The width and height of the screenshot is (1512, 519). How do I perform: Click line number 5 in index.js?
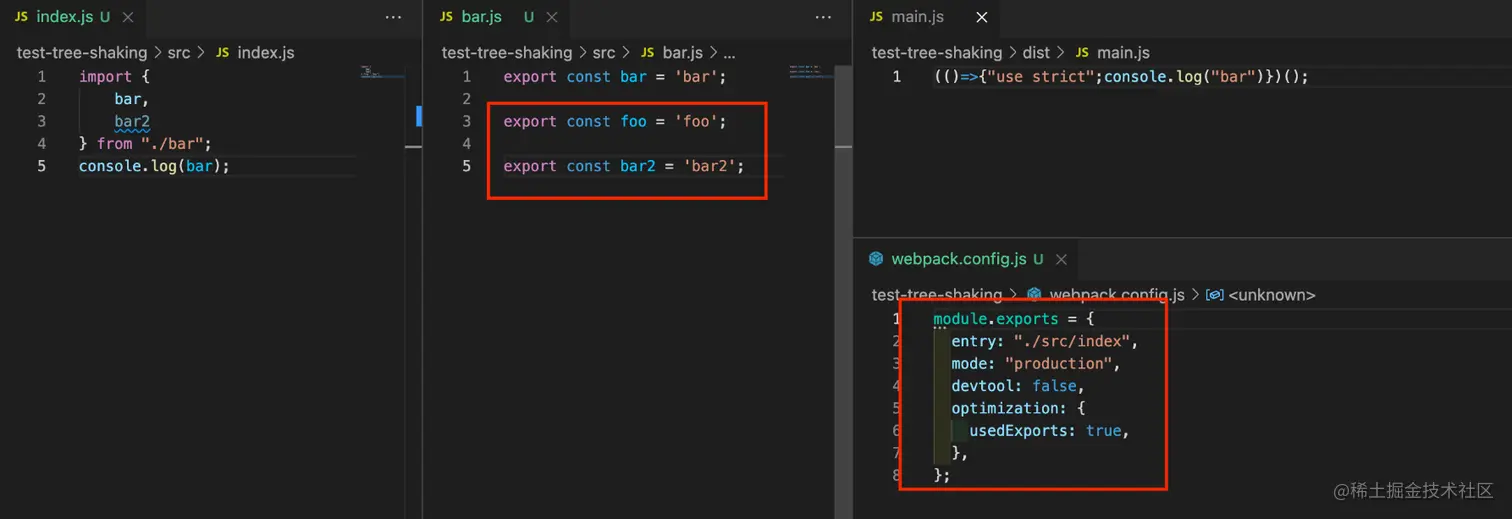pos(42,166)
